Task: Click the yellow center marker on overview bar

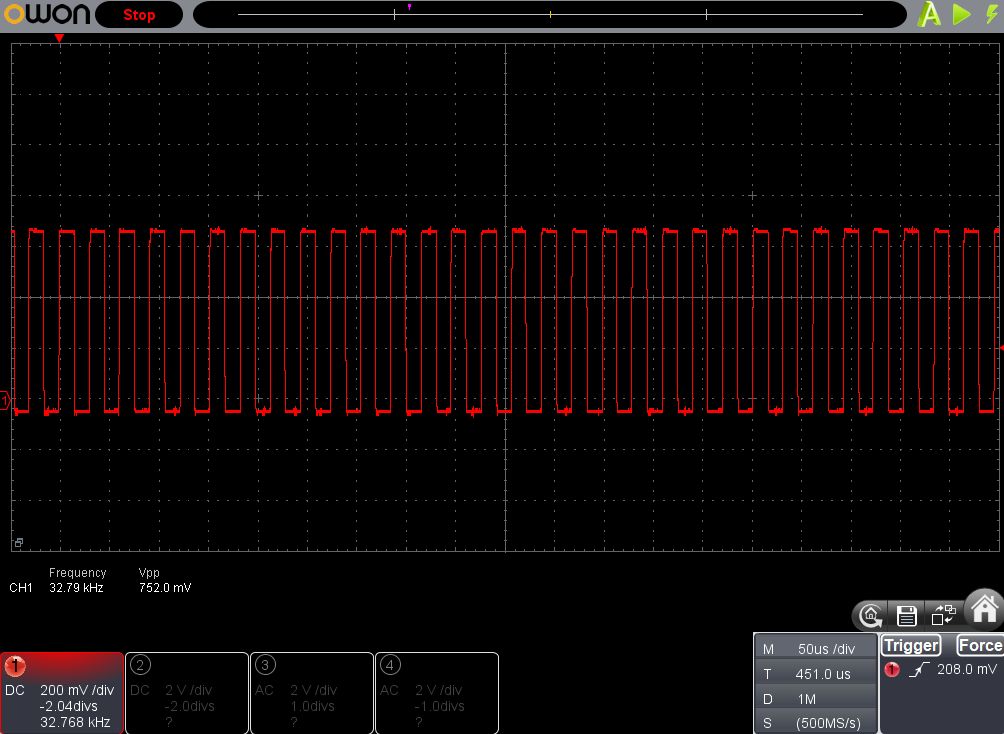Action: point(550,13)
